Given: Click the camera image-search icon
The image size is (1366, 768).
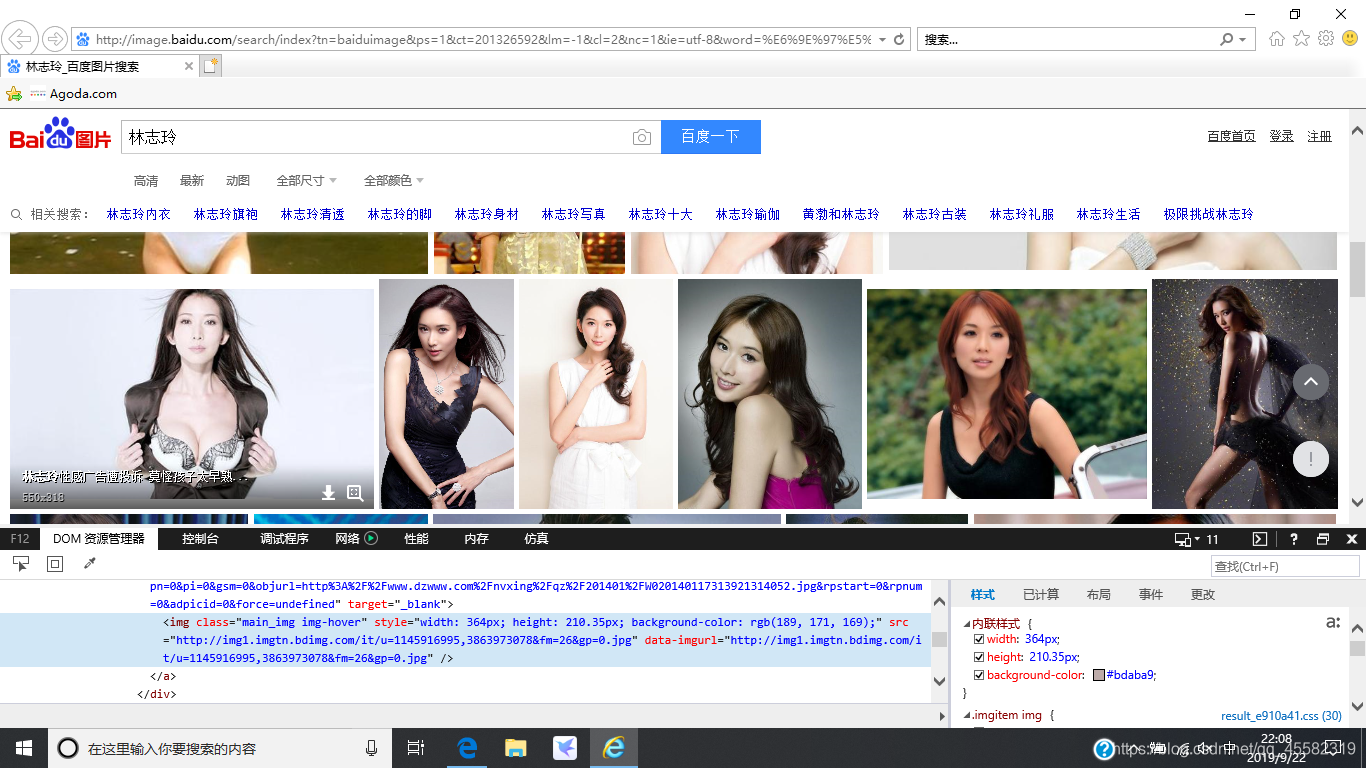Looking at the screenshot, I should [642, 137].
